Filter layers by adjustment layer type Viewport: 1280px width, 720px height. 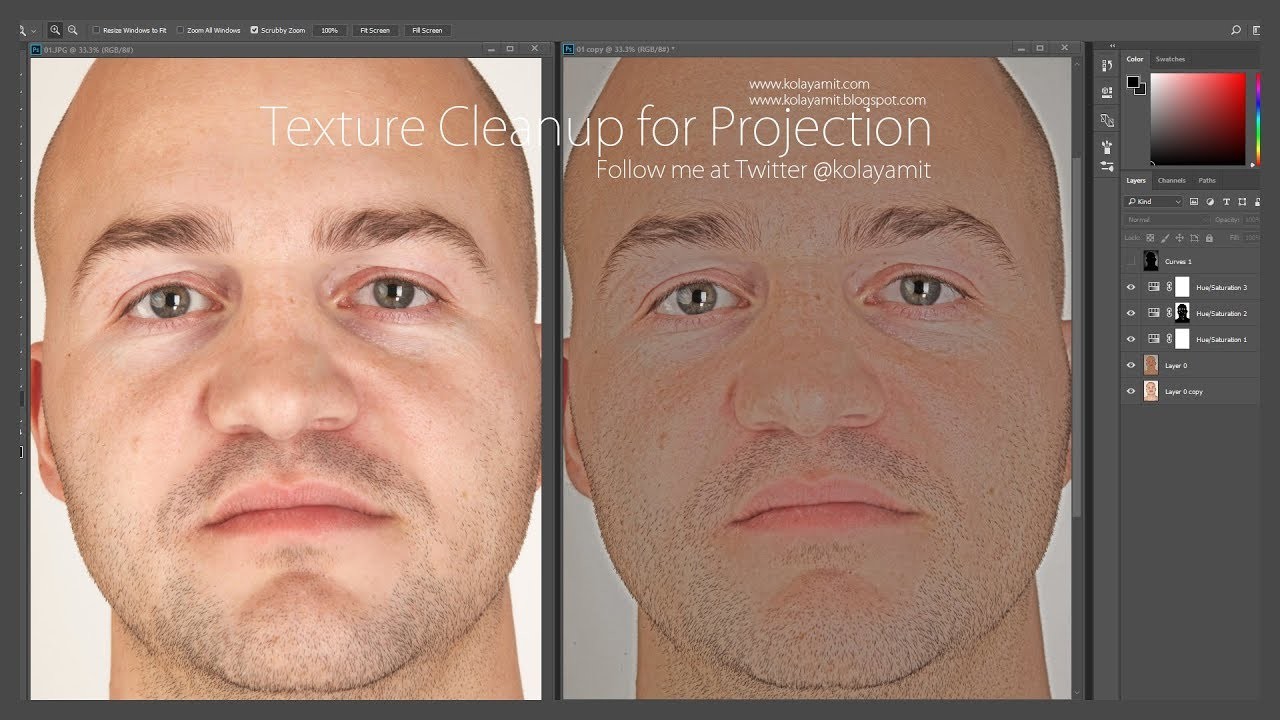1210,201
